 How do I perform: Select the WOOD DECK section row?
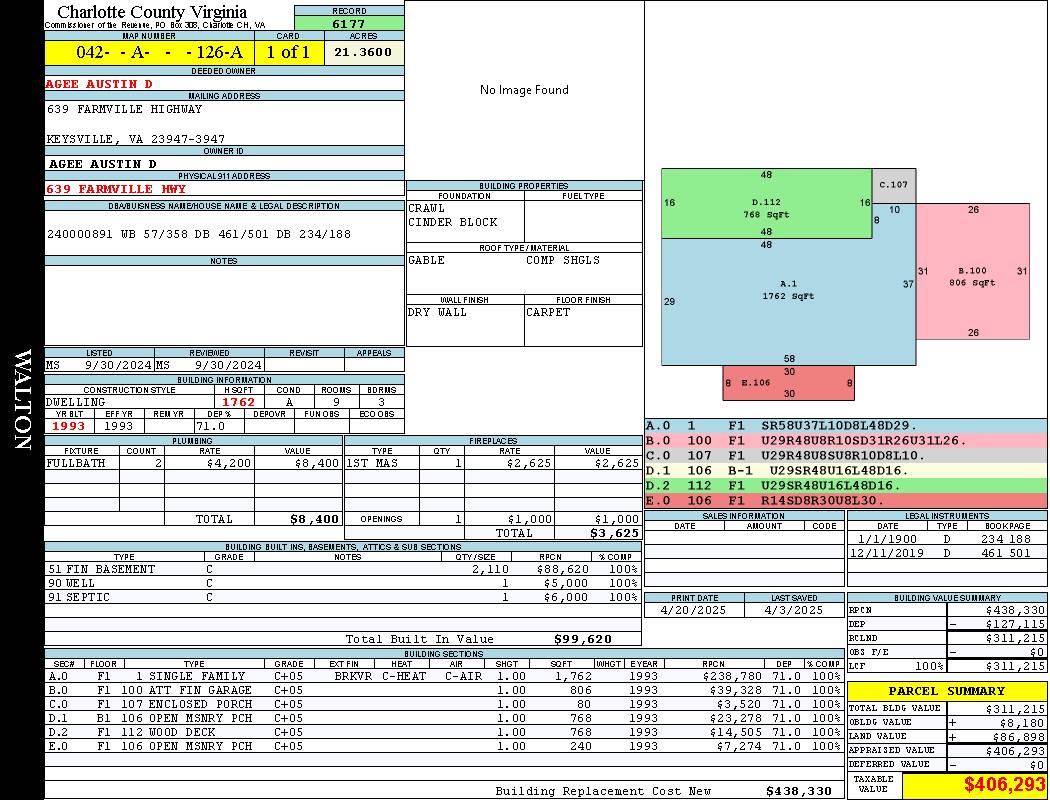[x=444, y=732]
